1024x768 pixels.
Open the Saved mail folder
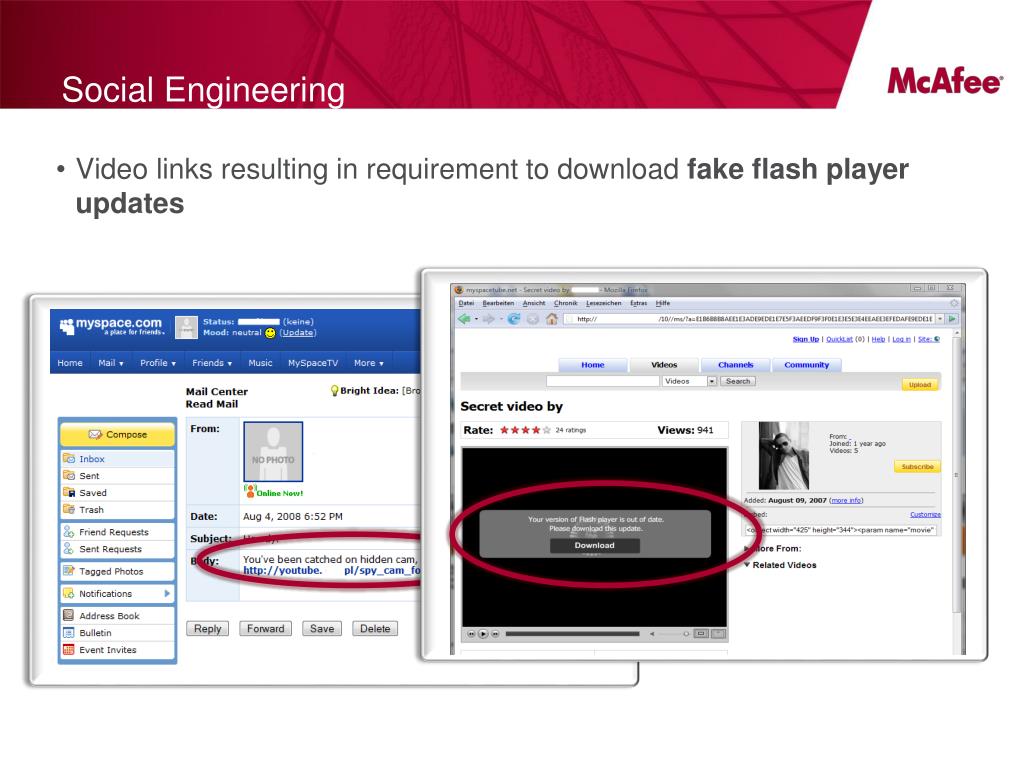click(x=118, y=493)
